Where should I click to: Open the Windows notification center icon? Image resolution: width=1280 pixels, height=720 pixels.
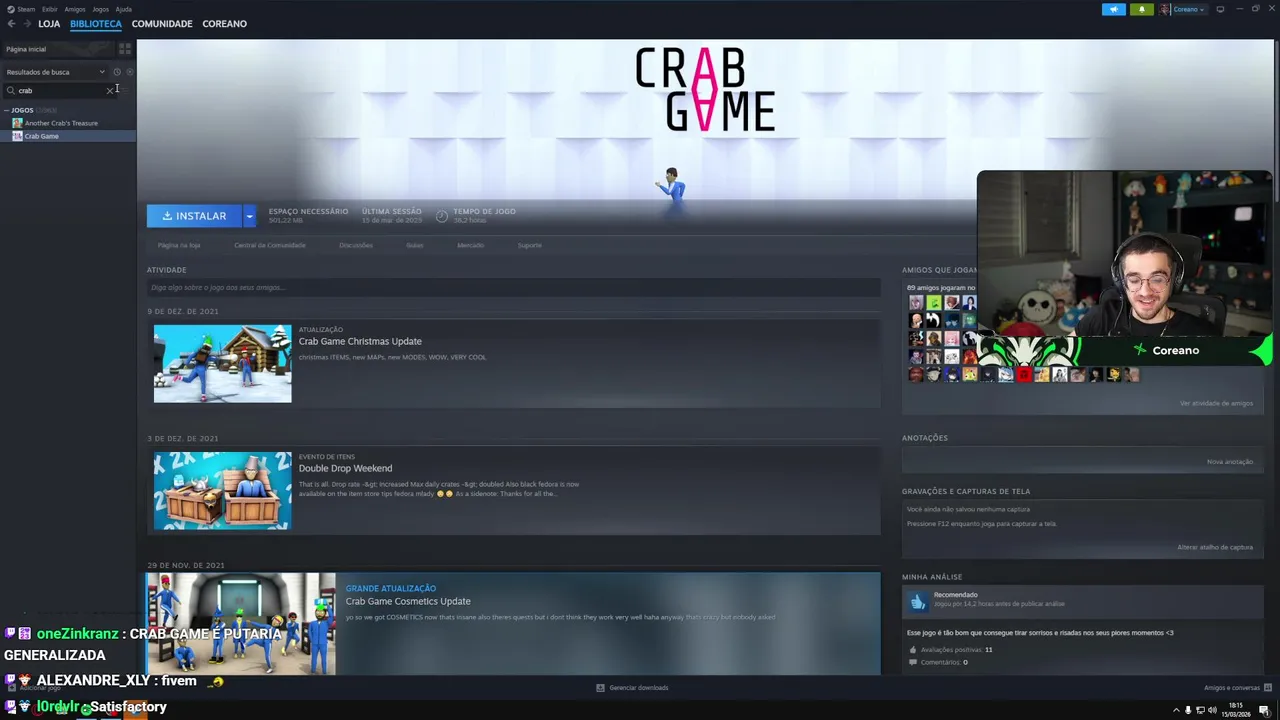(x=1264, y=710)
